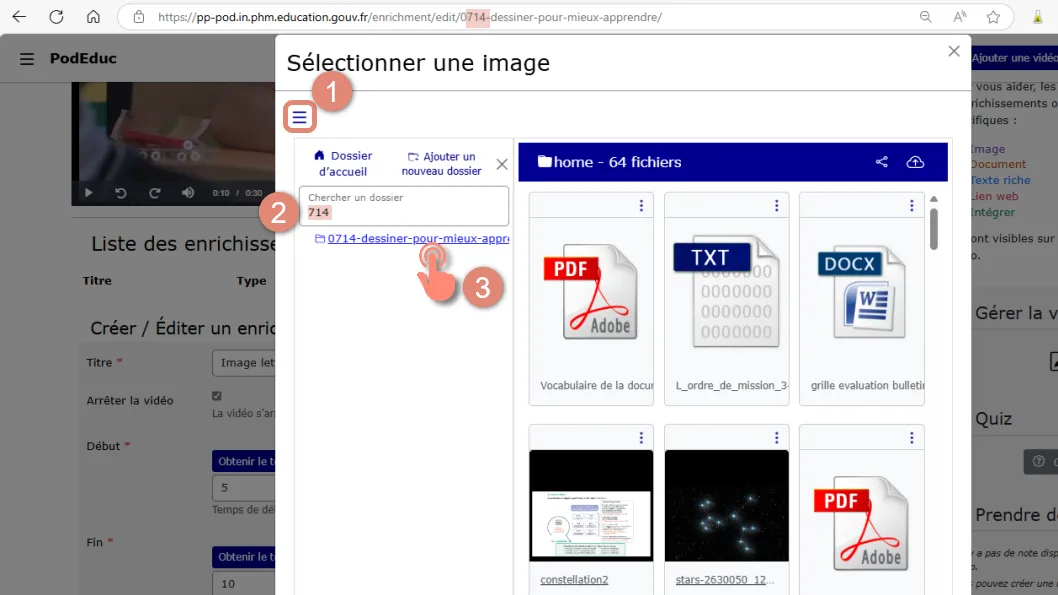Click the Ajouter une vidéo button
1058x595 pixels.
click(1014, 58)
